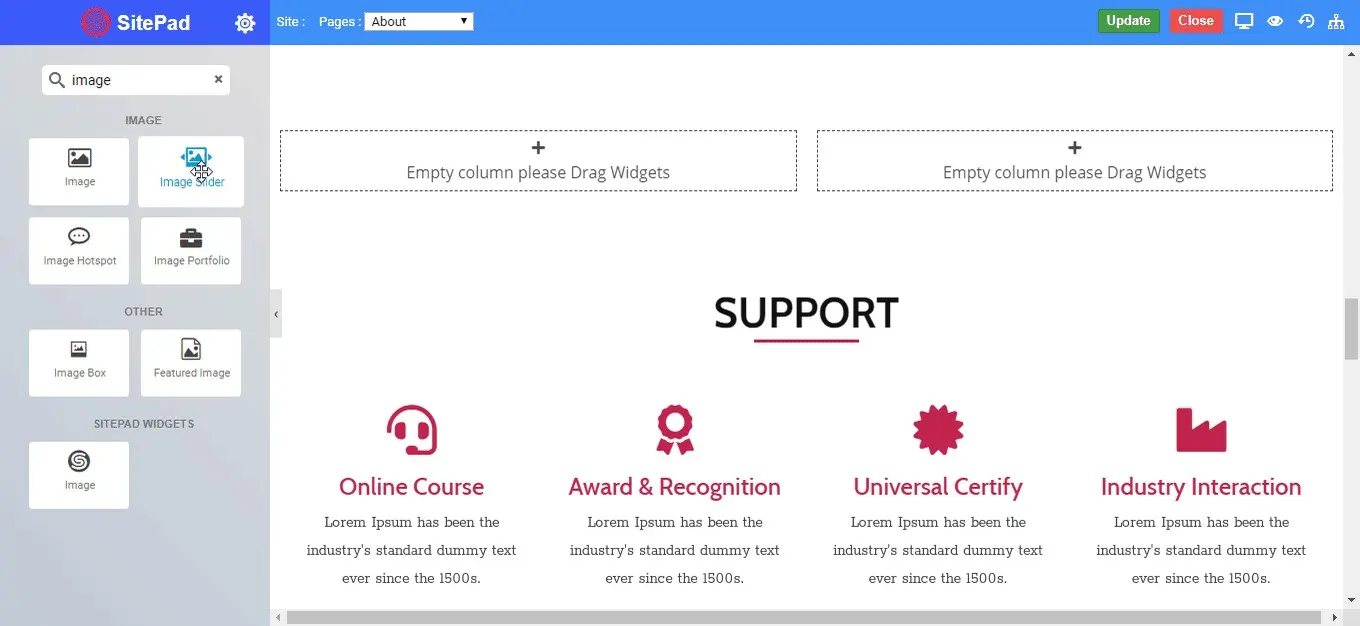Screen dimensions: 1360x626
Task: Preview the page using the eye icon
Action: pos(1275,20)
